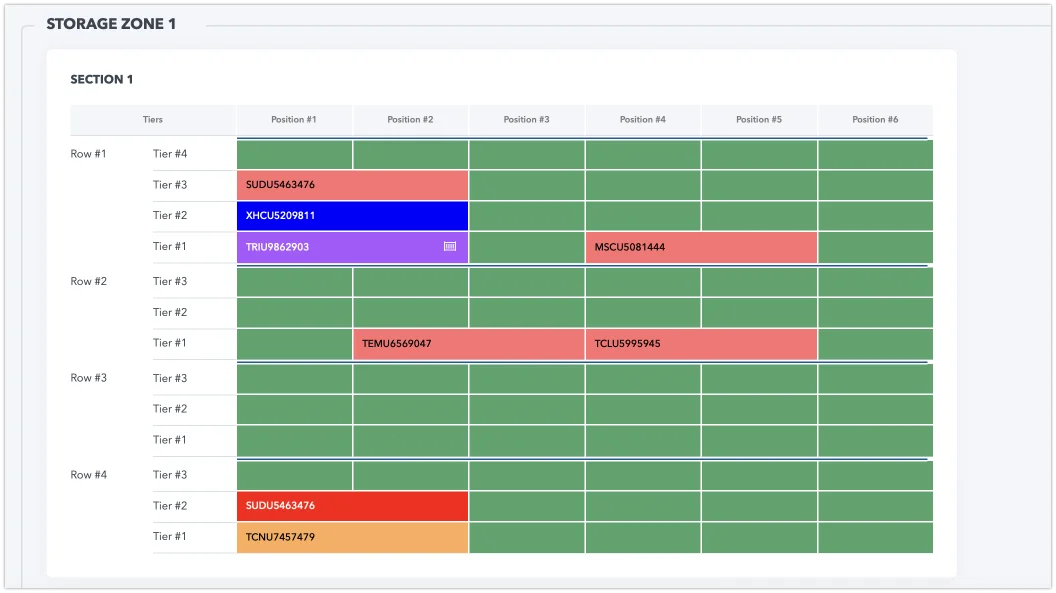Select empty slot Row #2 Tier #1 Position #1
The width and height of the screenshot is (1056, 593).
point(294,343)
